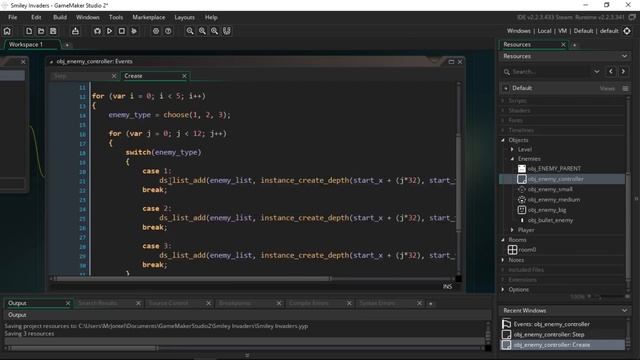Start the debugger with the bug icon
Screen dimensions: 640x360
(97, 31)
